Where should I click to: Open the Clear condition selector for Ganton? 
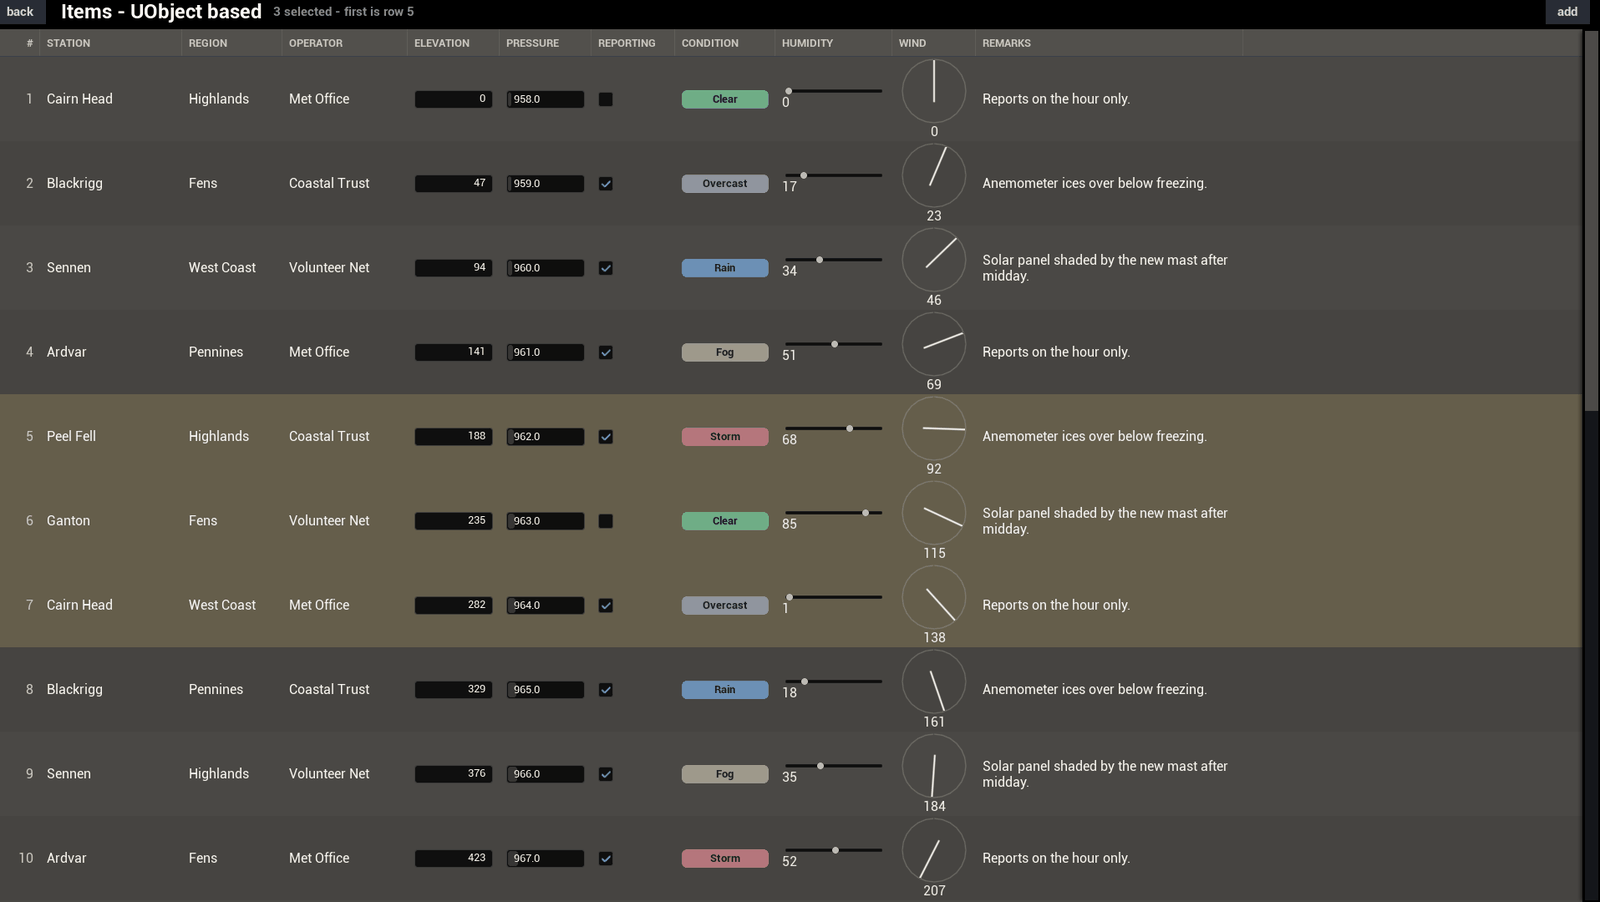click(725, 521)
